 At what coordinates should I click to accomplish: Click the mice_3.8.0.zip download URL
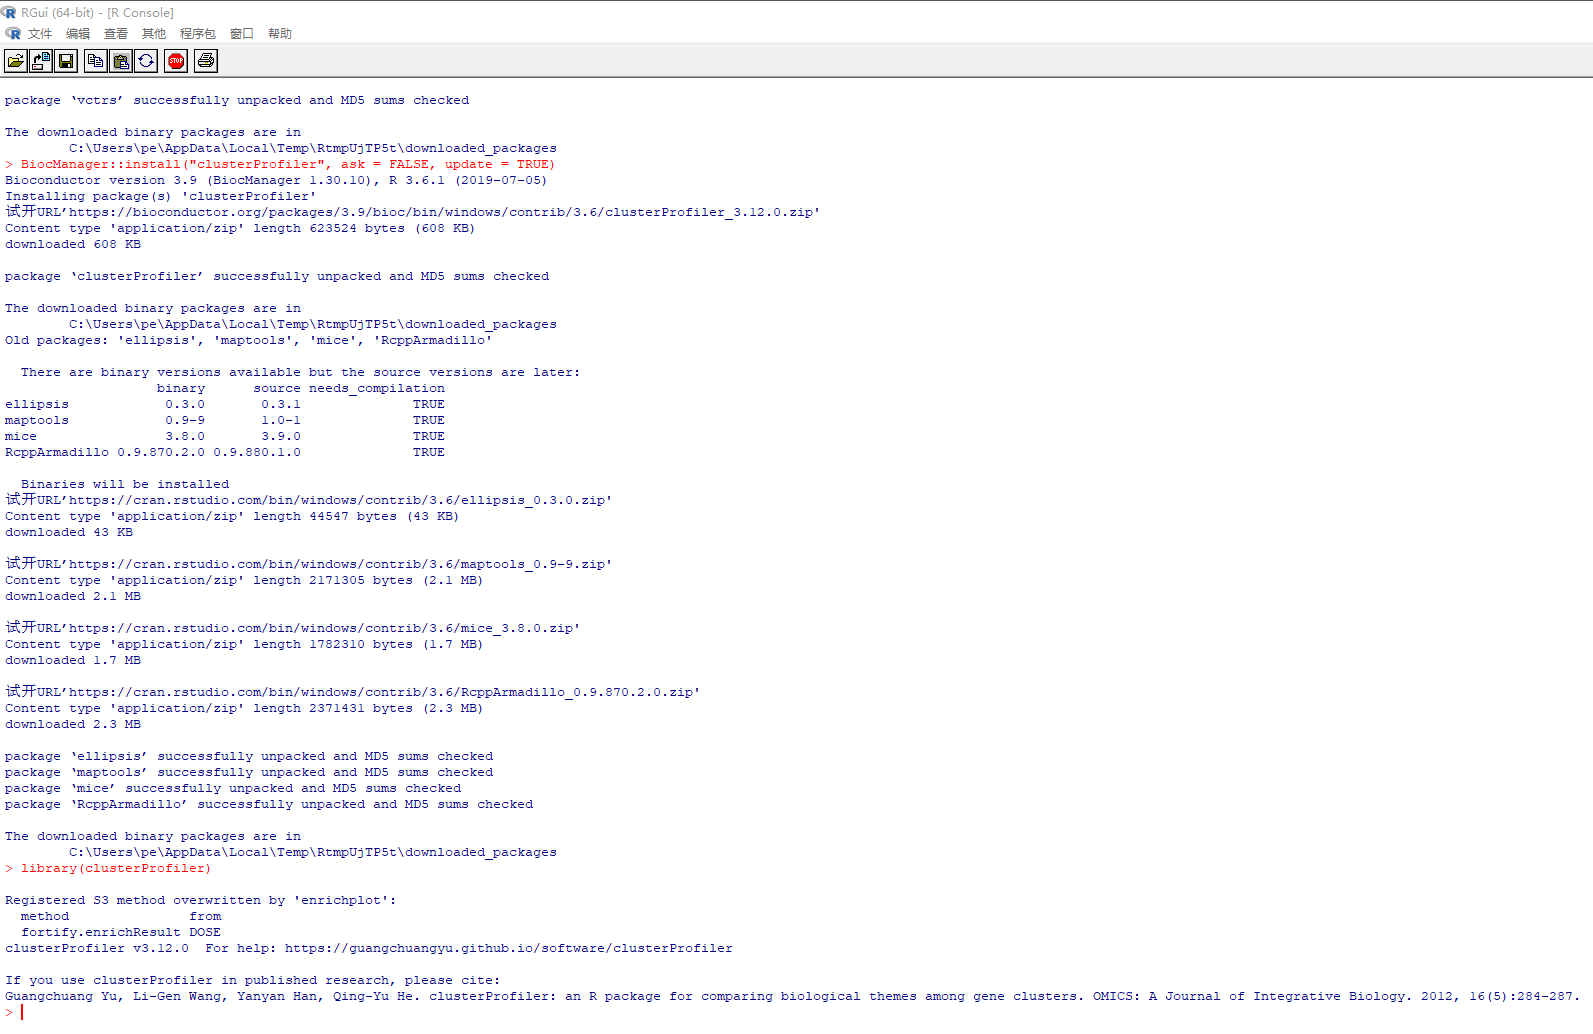(x=324, y=628)
